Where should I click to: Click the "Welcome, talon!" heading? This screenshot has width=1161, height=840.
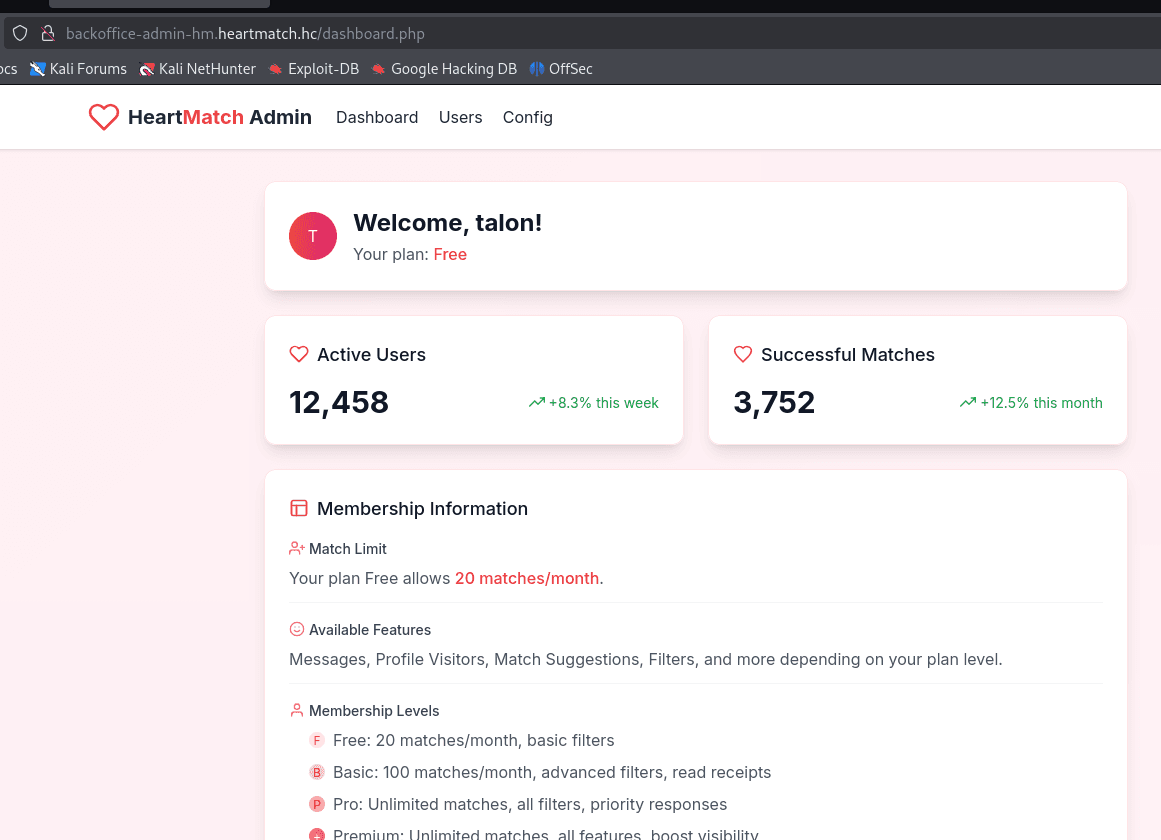click(x=447, y=223)
